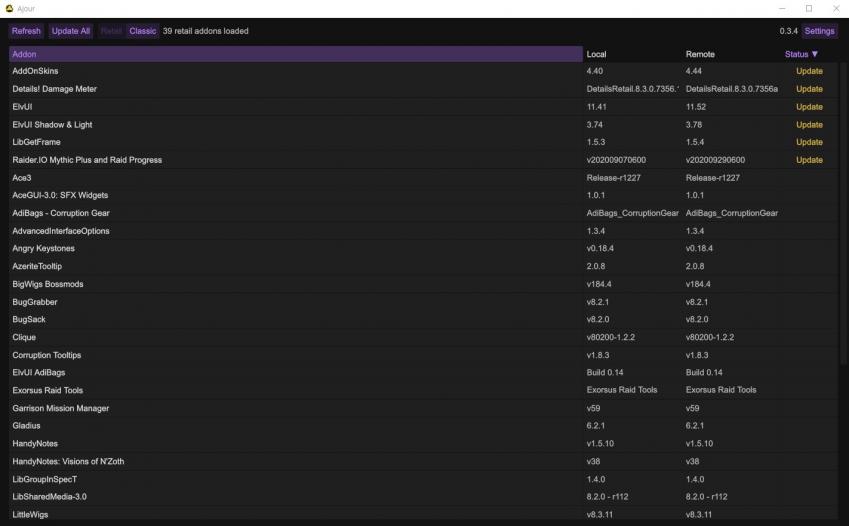Click app version number 0.3.4
Screen dimensions: 849x526
pyautogui.click(x=788, y=31)
